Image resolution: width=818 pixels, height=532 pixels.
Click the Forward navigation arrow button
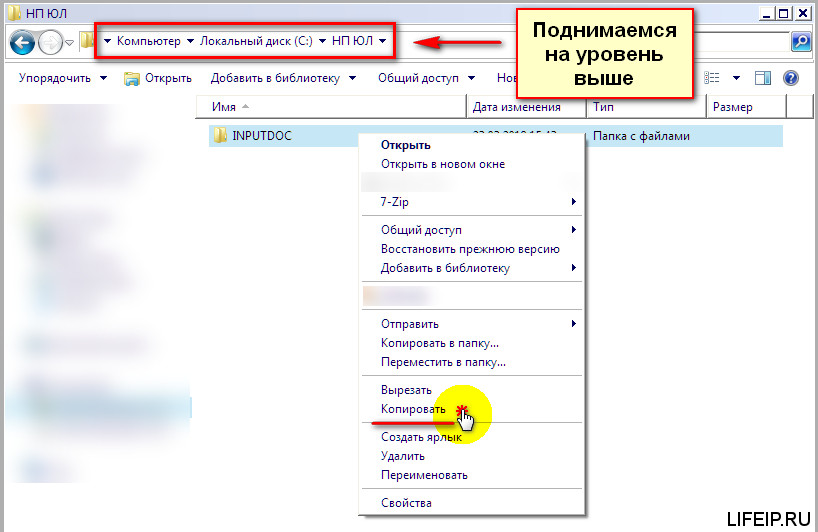pyautogui.click(x=51, y=42)
